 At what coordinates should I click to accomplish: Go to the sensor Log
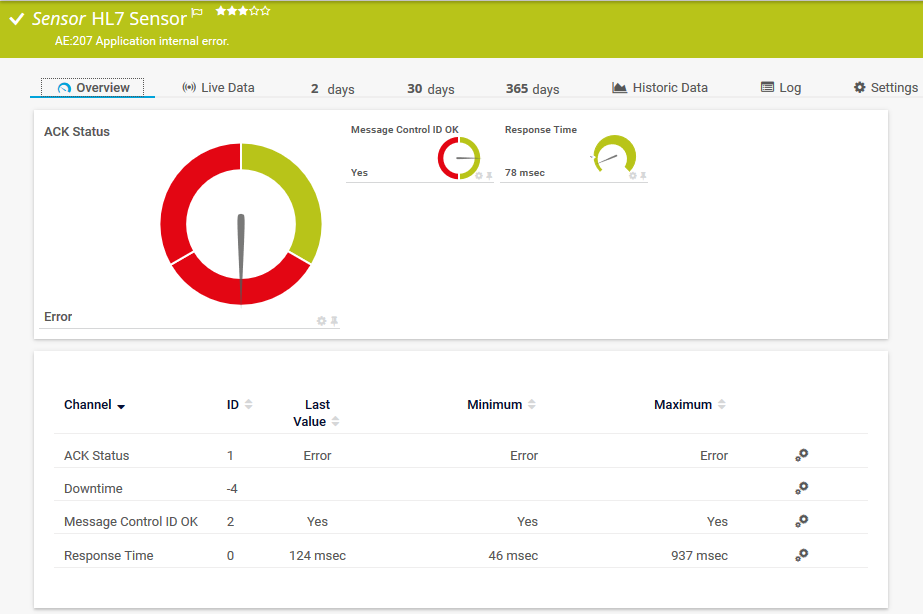click(781, 88)
